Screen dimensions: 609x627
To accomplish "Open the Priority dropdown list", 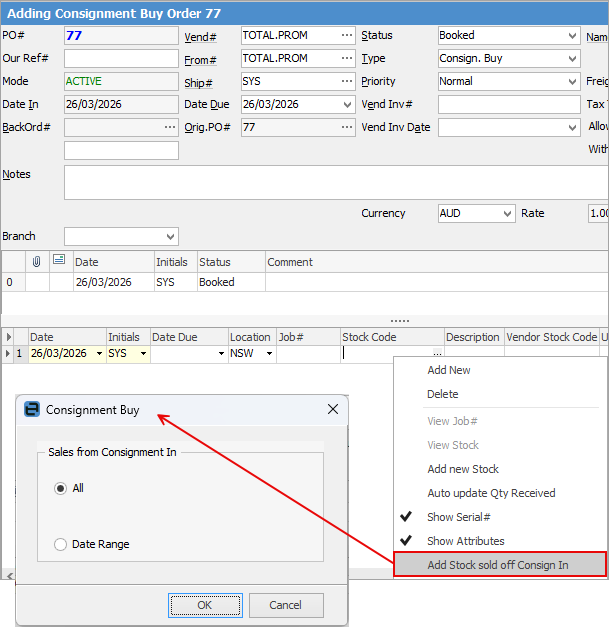I will click(x=572, y=81).
